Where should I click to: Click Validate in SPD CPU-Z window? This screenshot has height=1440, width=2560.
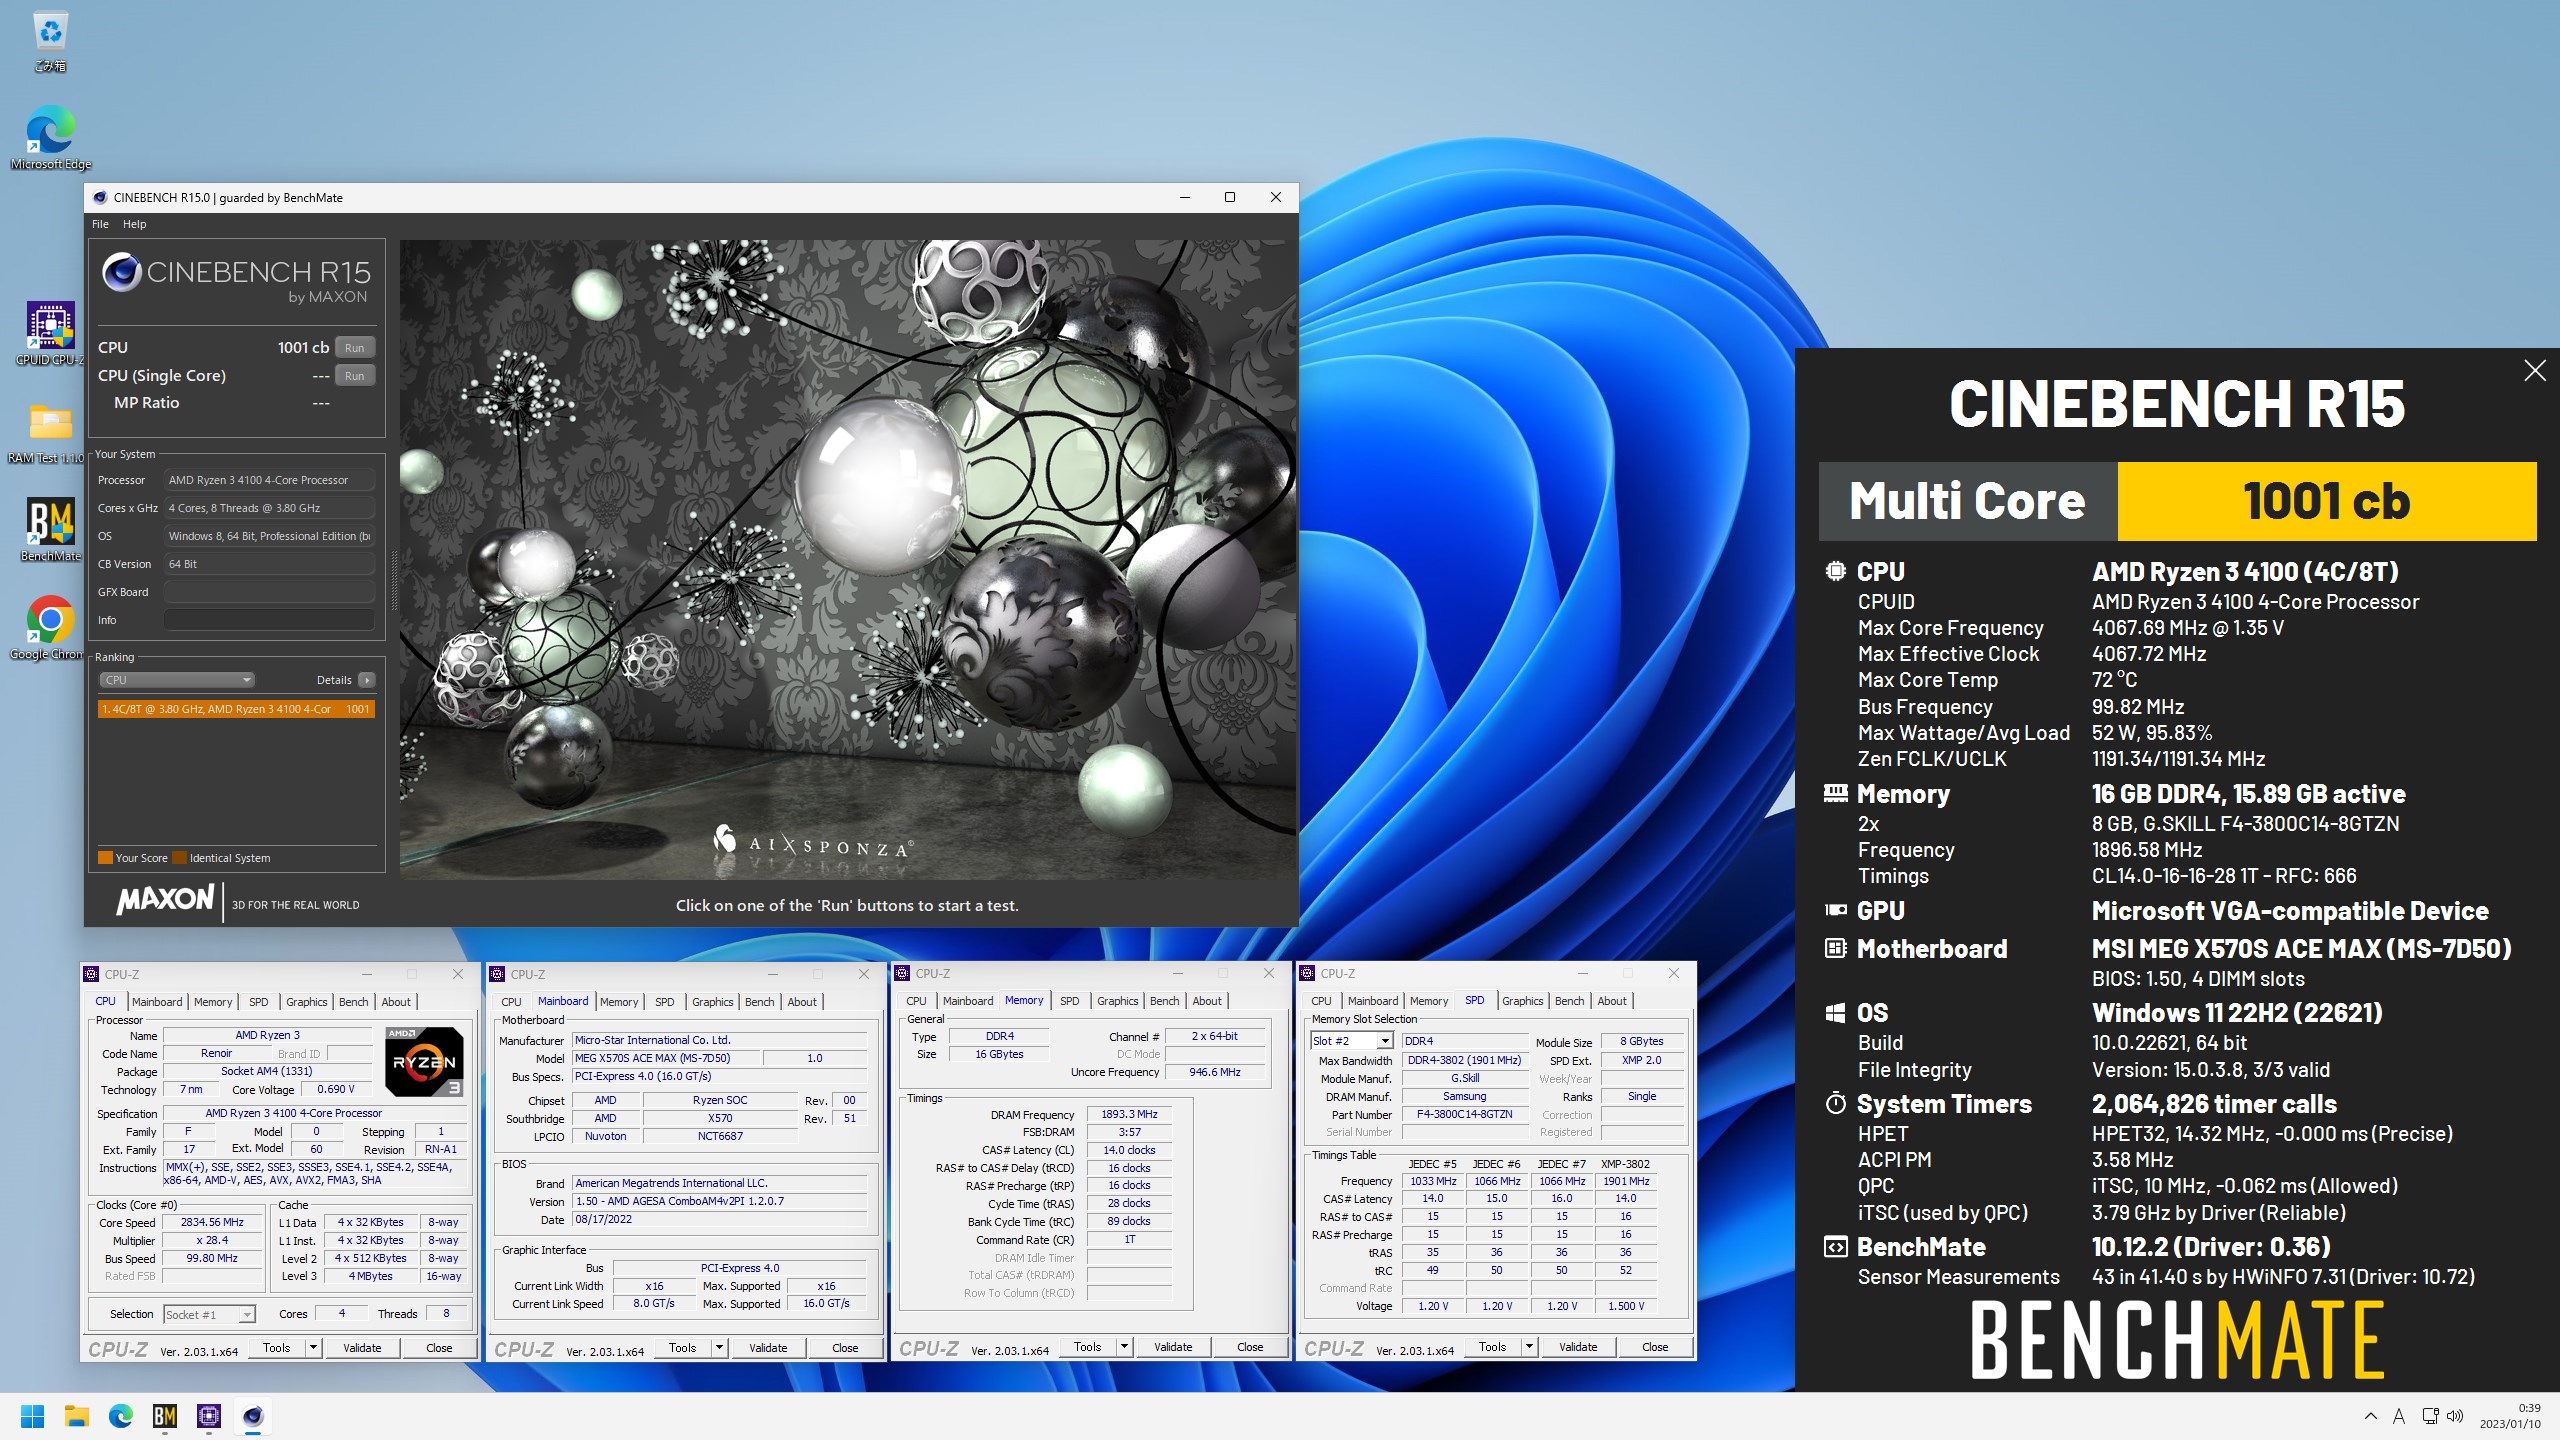point(1578,1347)
